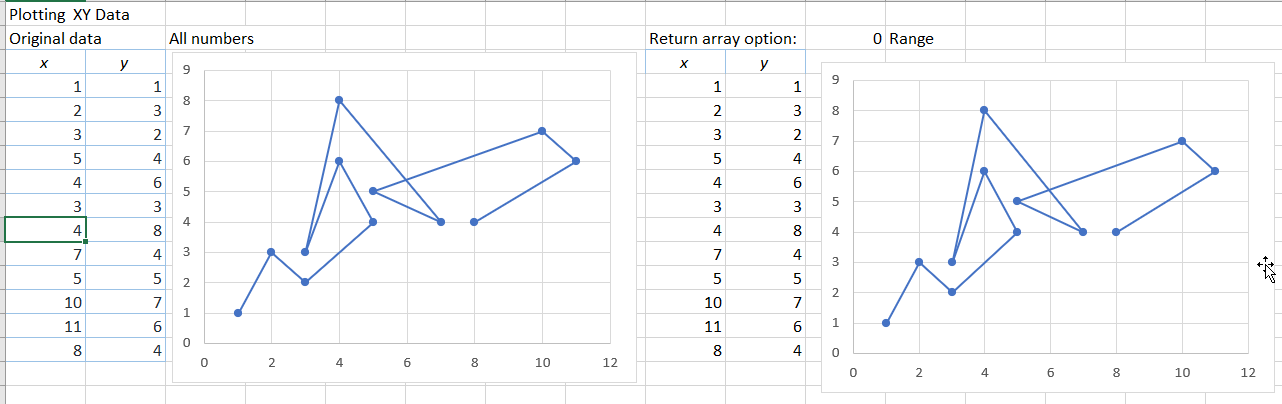
Task: Click the x-axis label 12 on the left chart
Action: [x=610, y=363]
